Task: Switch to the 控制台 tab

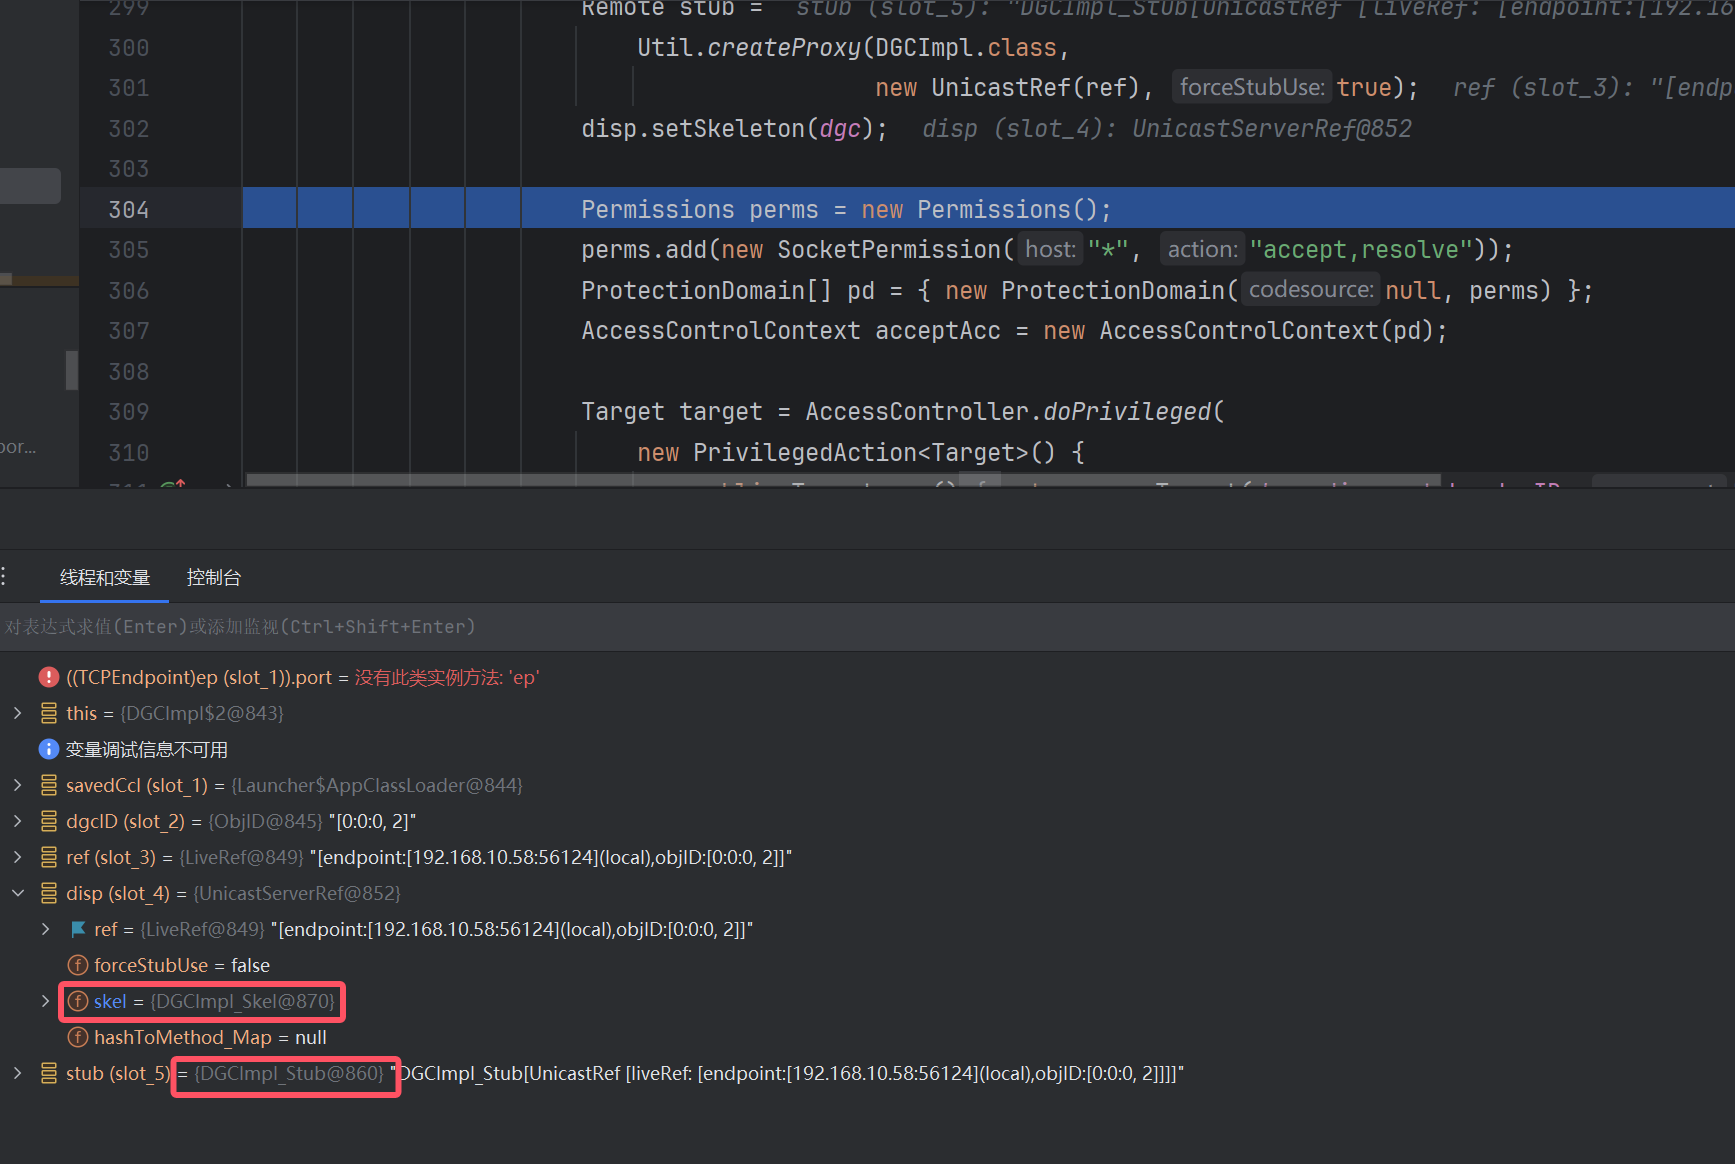Action: [213, 577]
